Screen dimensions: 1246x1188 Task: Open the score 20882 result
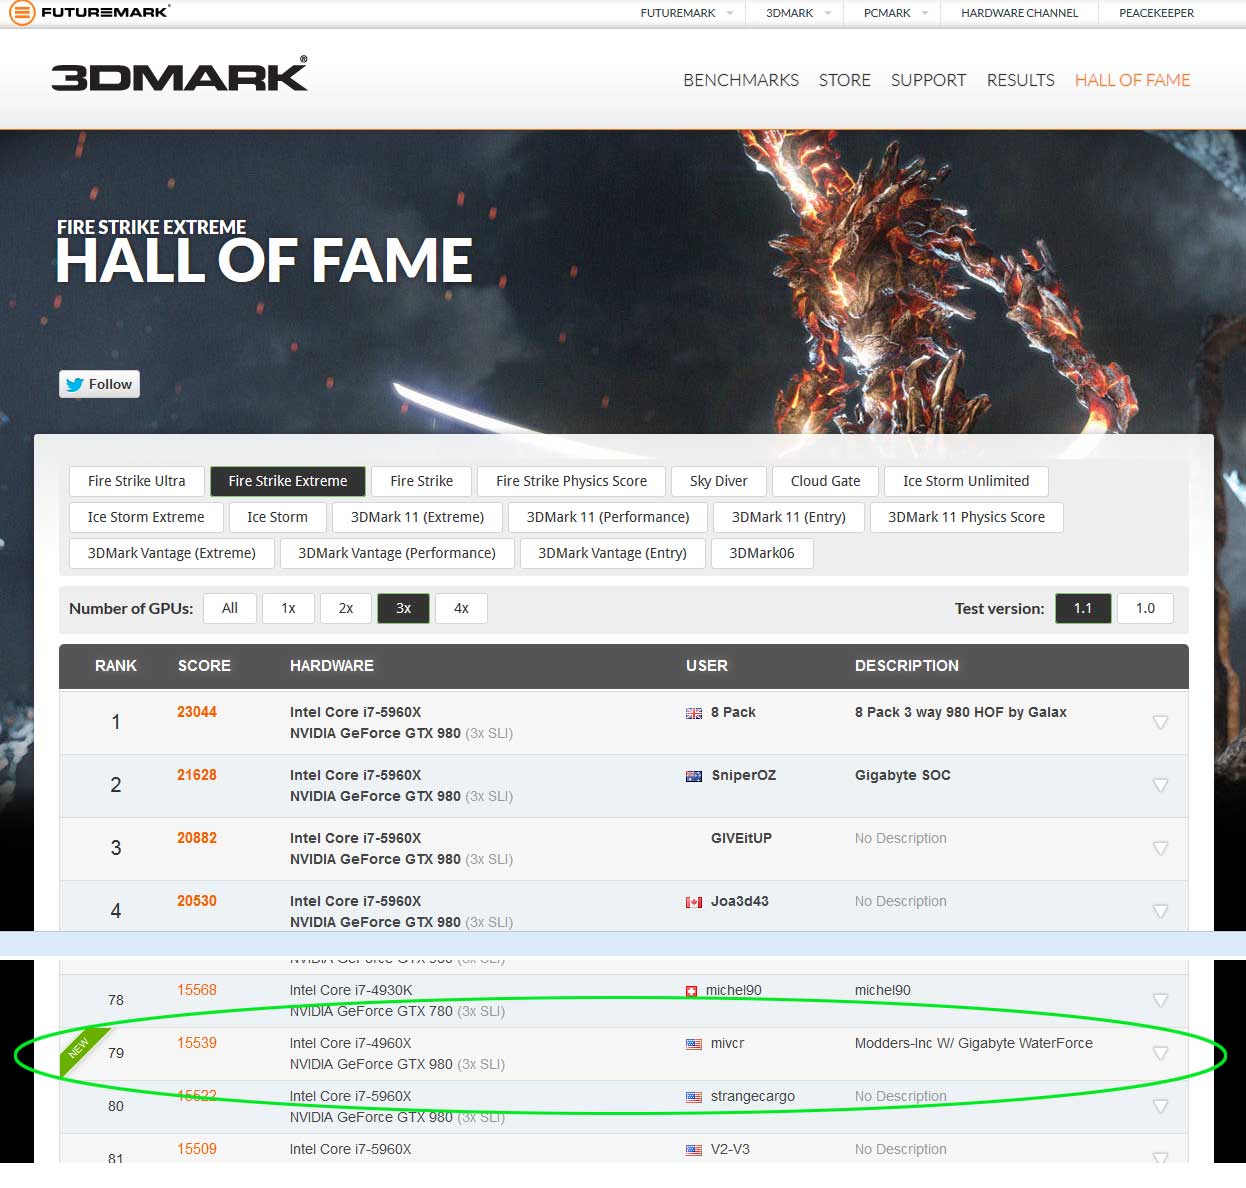click(197, 838)
